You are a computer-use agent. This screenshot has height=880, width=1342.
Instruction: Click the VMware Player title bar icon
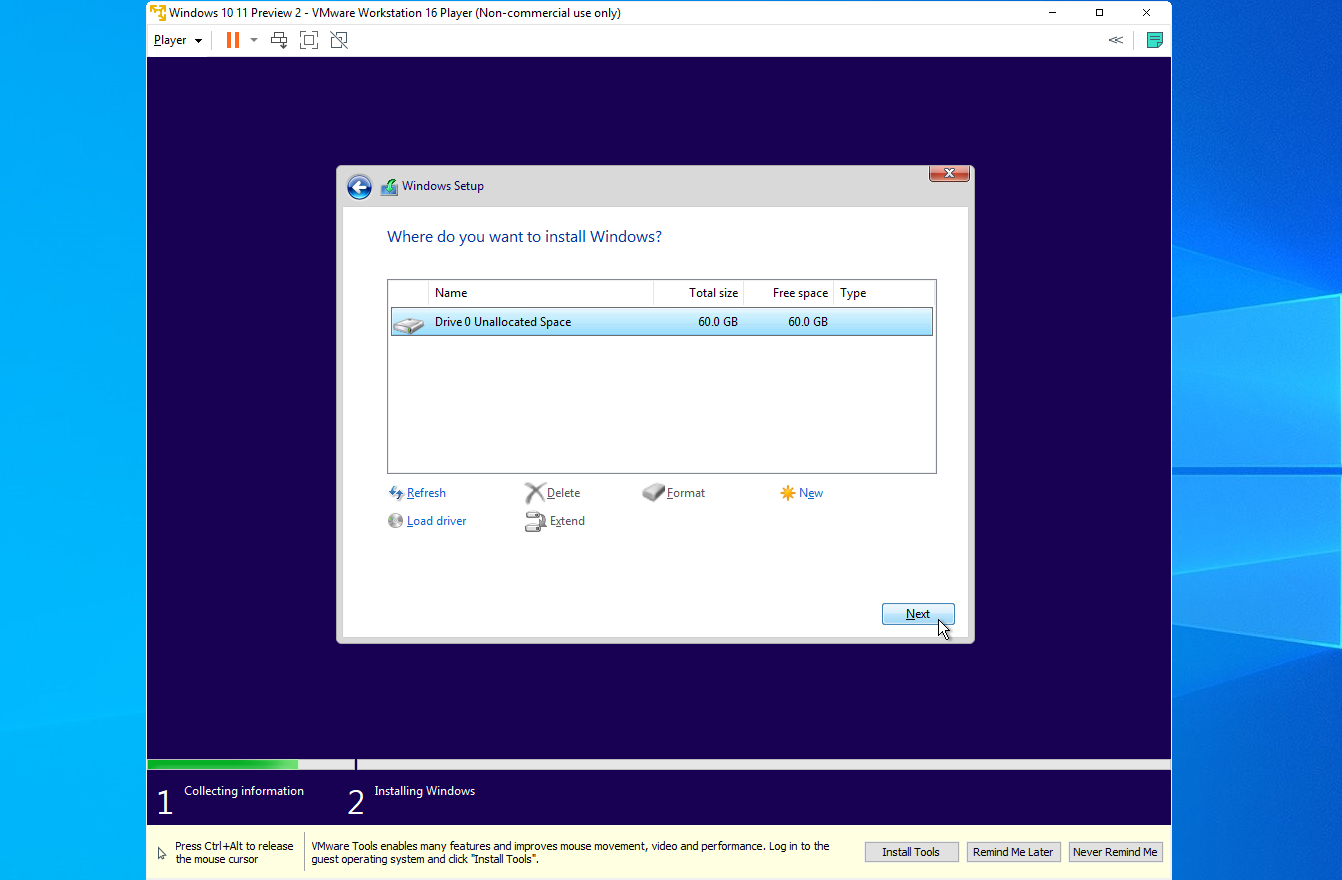(158, 13)
